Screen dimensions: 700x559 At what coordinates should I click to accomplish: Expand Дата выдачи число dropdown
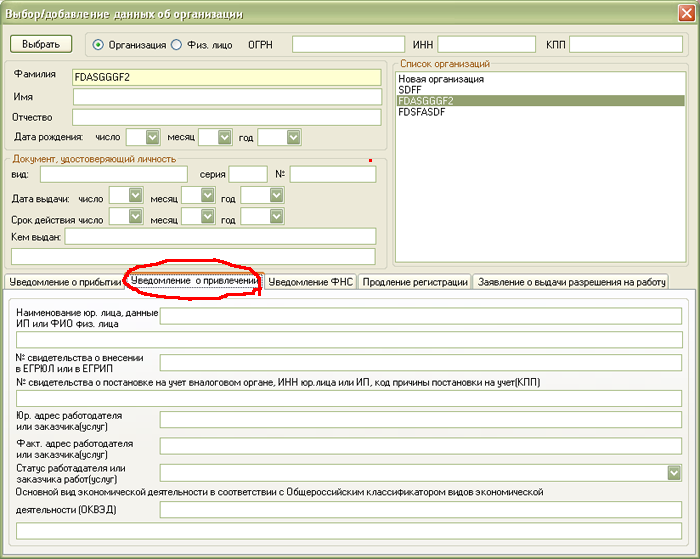point(135,195)
